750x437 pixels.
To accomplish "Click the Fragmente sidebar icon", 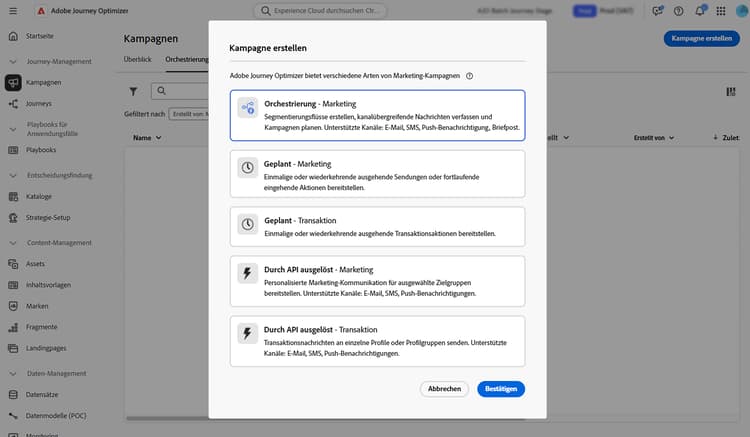I will point(13,327).
